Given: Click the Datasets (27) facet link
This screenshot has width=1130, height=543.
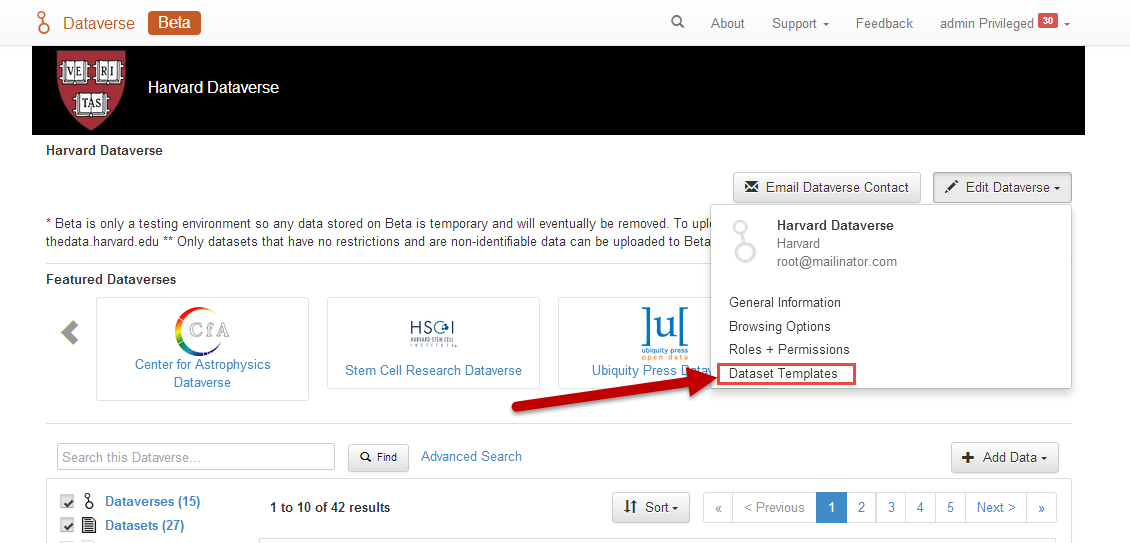Looking at the screenshot, I should coord(145,526).
